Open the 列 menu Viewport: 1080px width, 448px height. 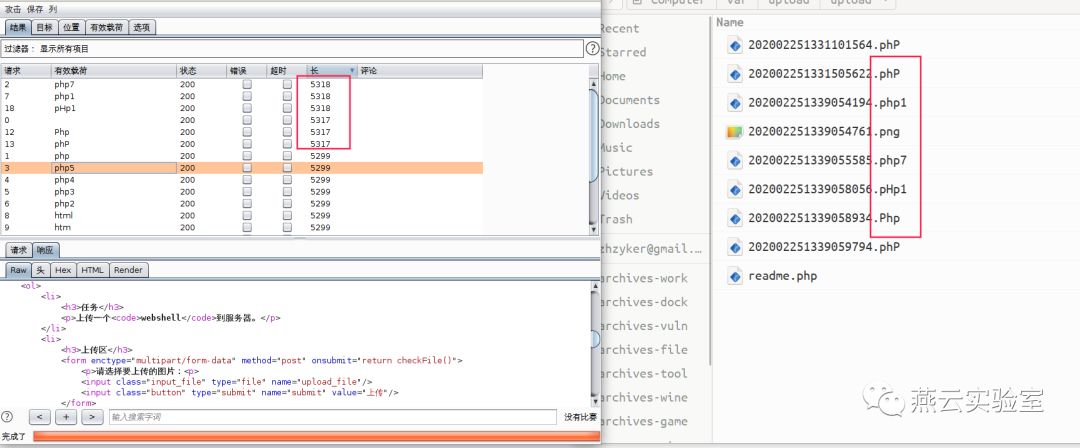tap(54, 10)
